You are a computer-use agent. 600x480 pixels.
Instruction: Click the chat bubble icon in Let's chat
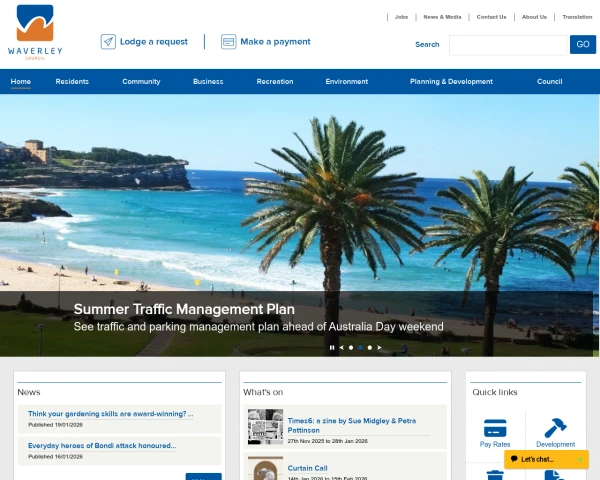click(514, 459)
